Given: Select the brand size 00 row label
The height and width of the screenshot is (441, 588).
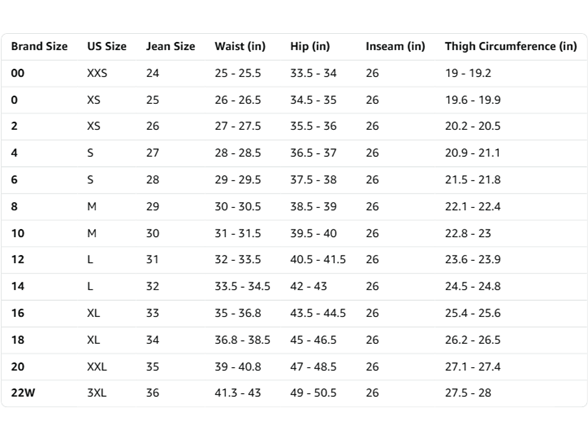Looking at the screenshot, I should click(18, 73).
